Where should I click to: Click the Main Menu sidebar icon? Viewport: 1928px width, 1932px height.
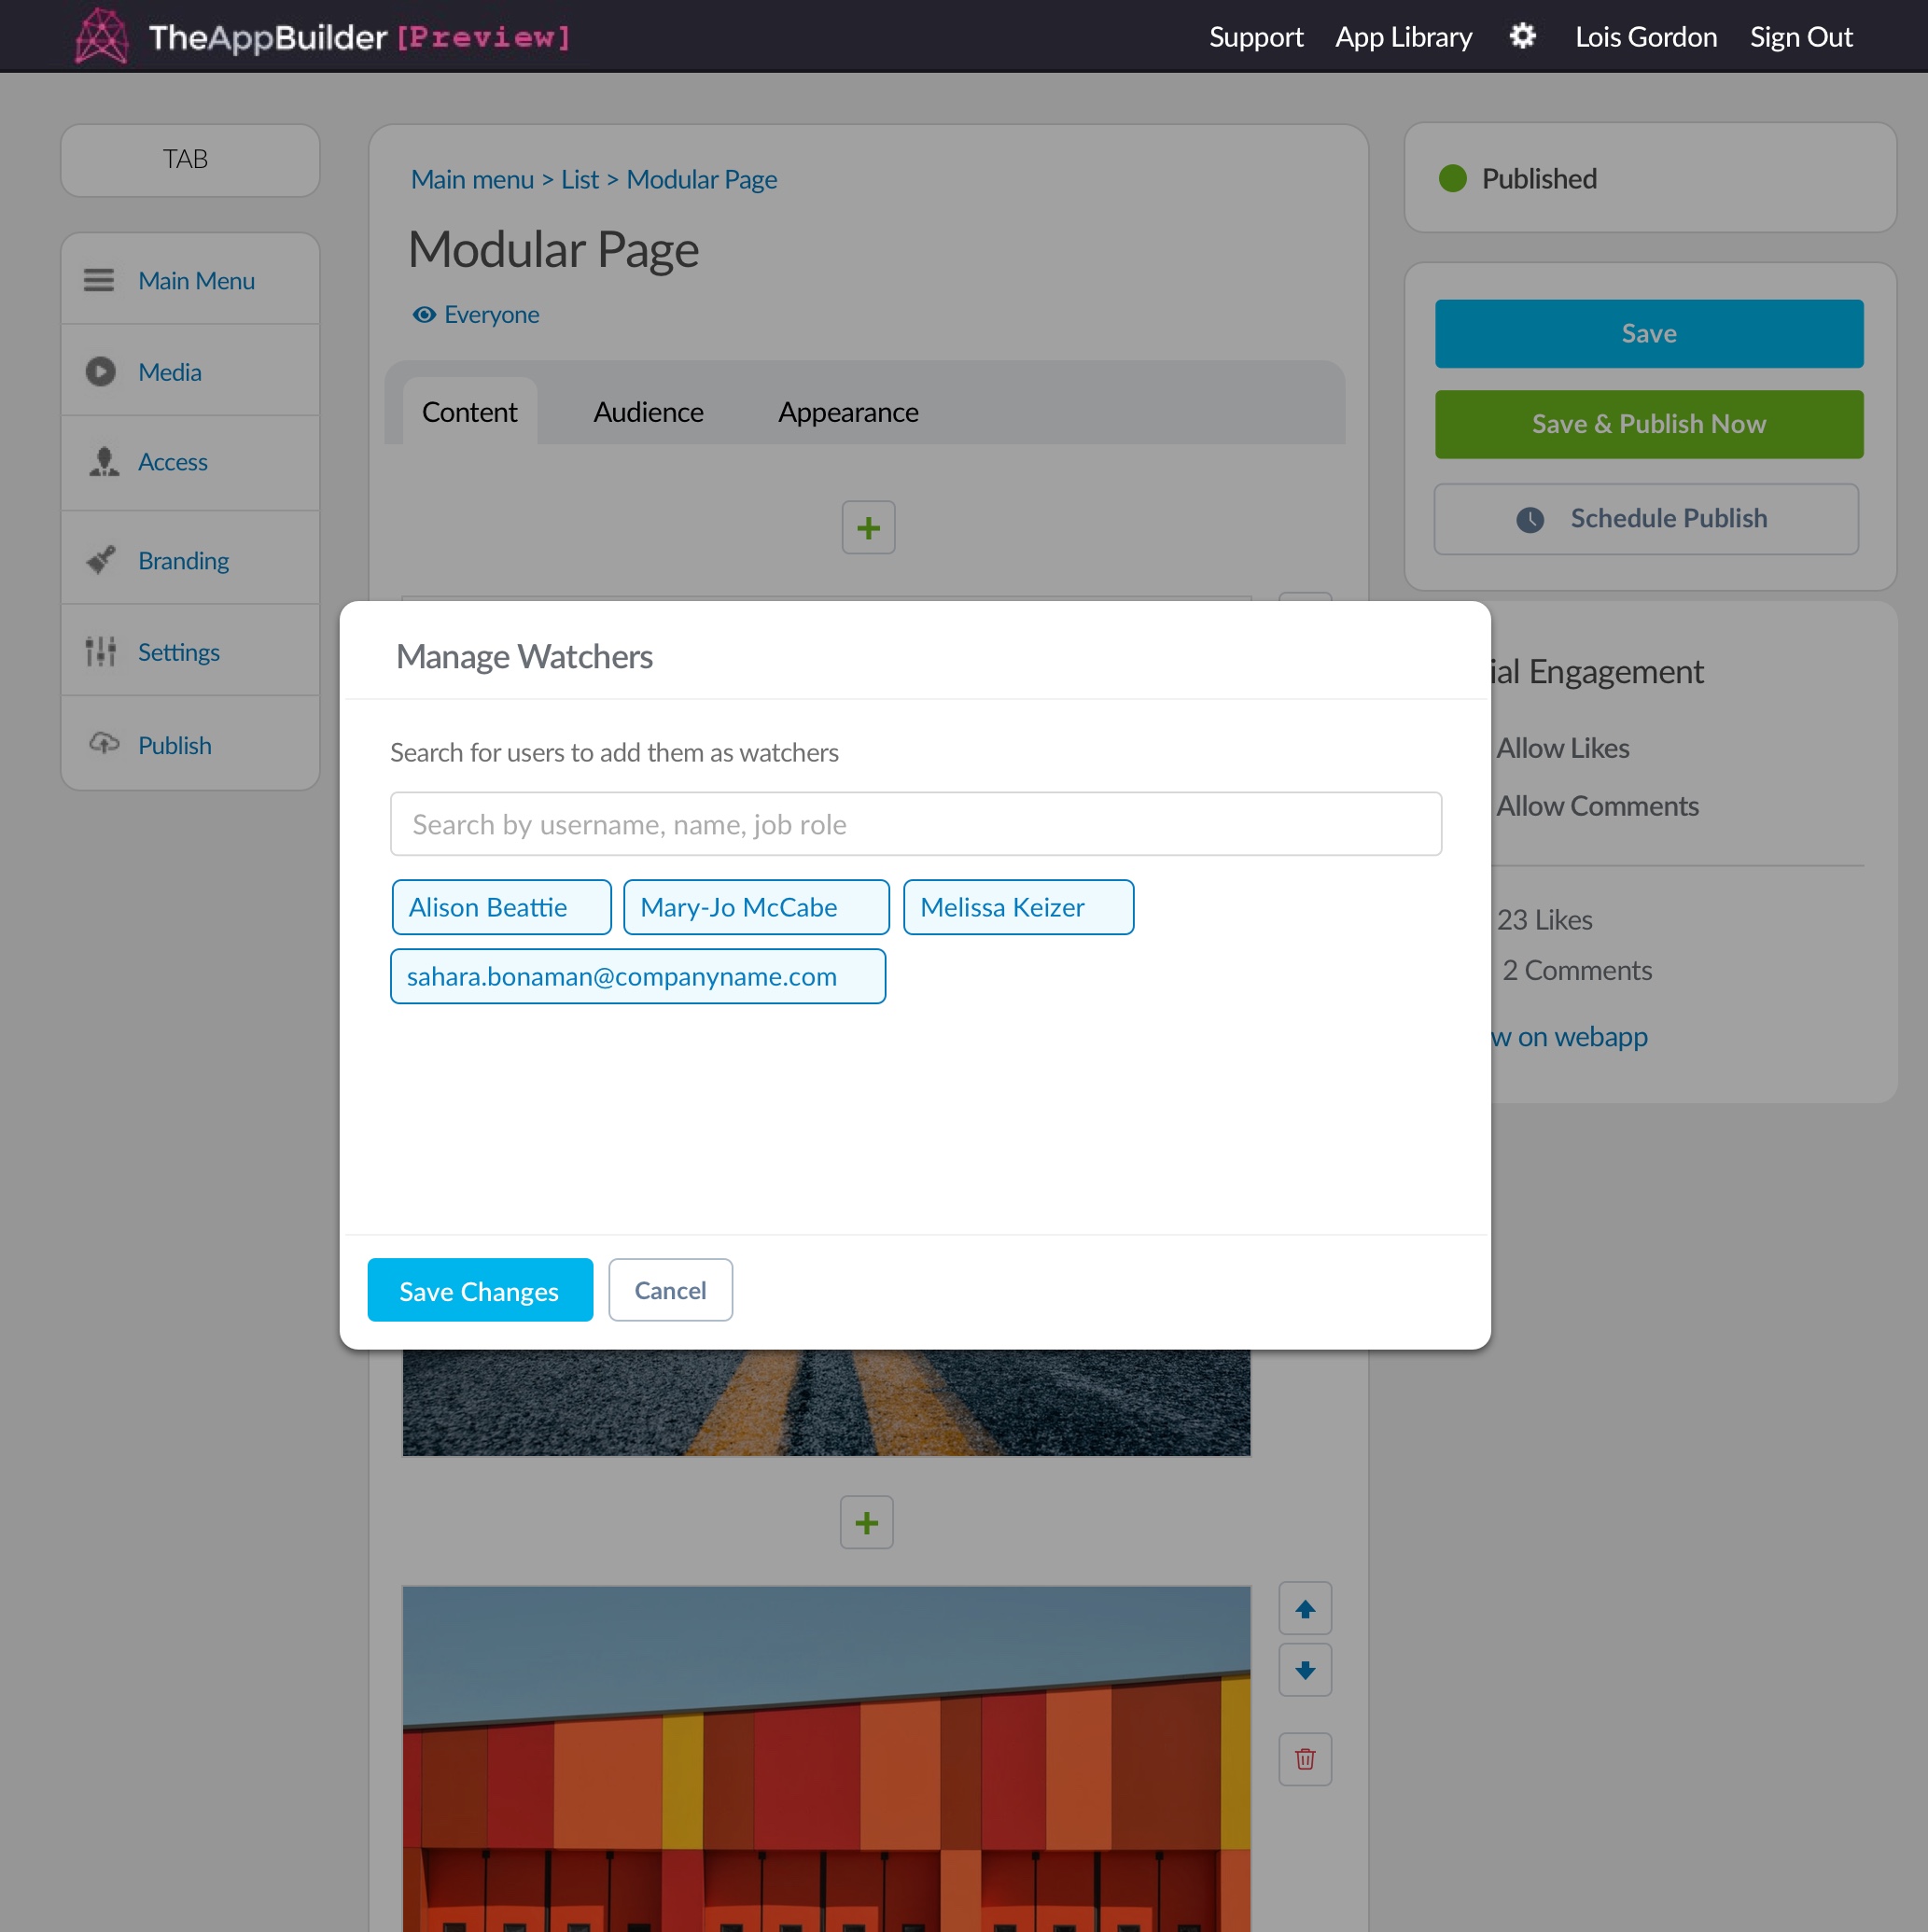(101, 279)
